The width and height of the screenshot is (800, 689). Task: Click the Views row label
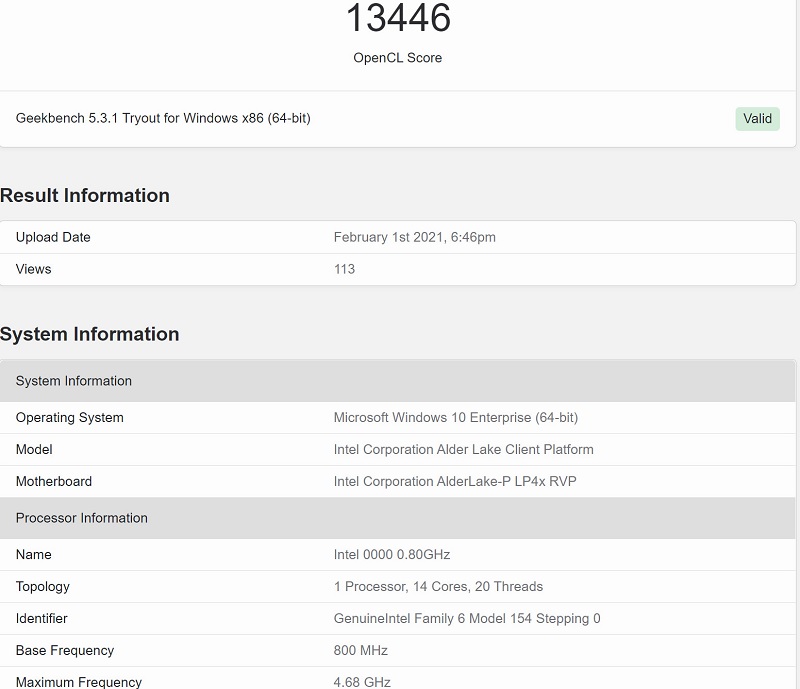(x=34, y=269)
